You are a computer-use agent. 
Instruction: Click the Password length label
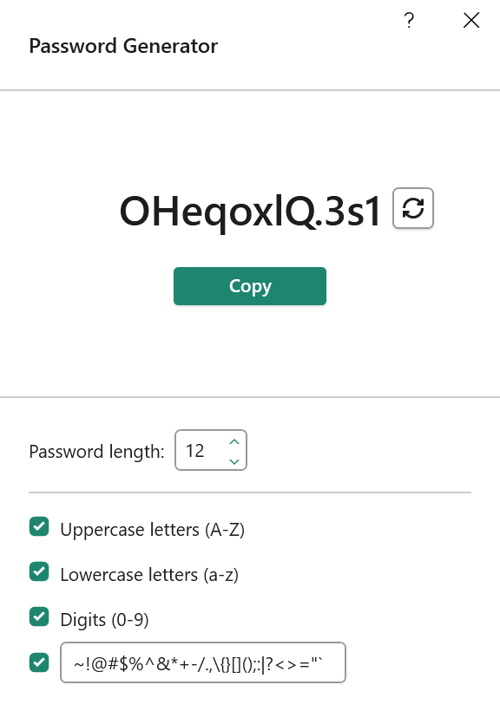point(97,452)
